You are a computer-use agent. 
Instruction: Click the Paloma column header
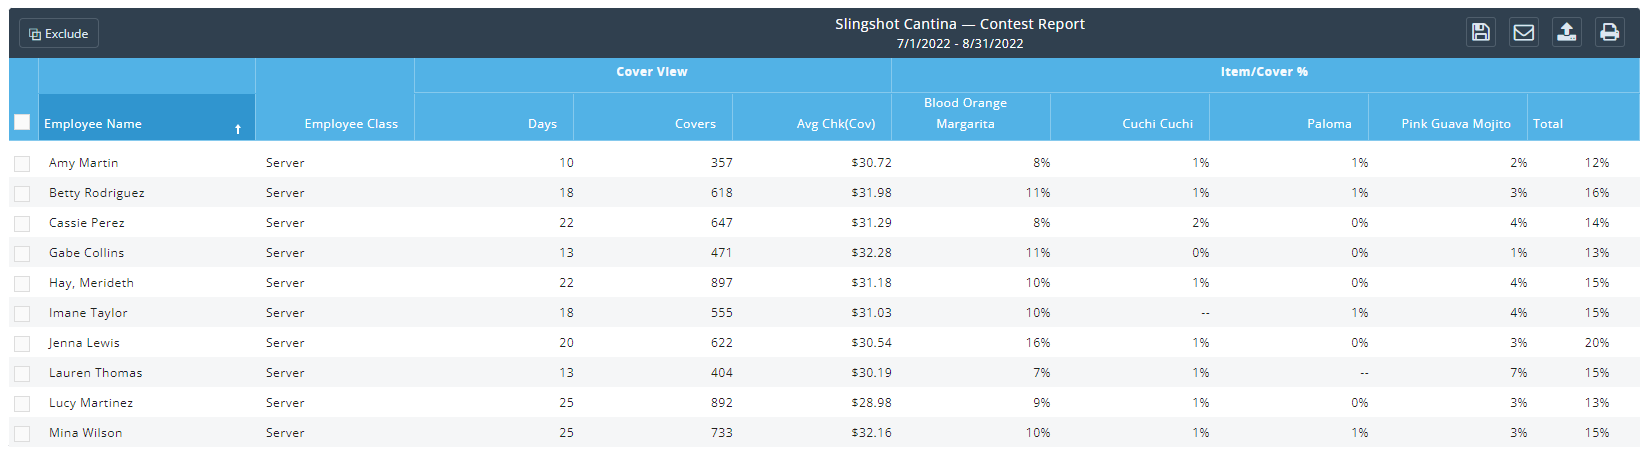(x=1329, y=124)
